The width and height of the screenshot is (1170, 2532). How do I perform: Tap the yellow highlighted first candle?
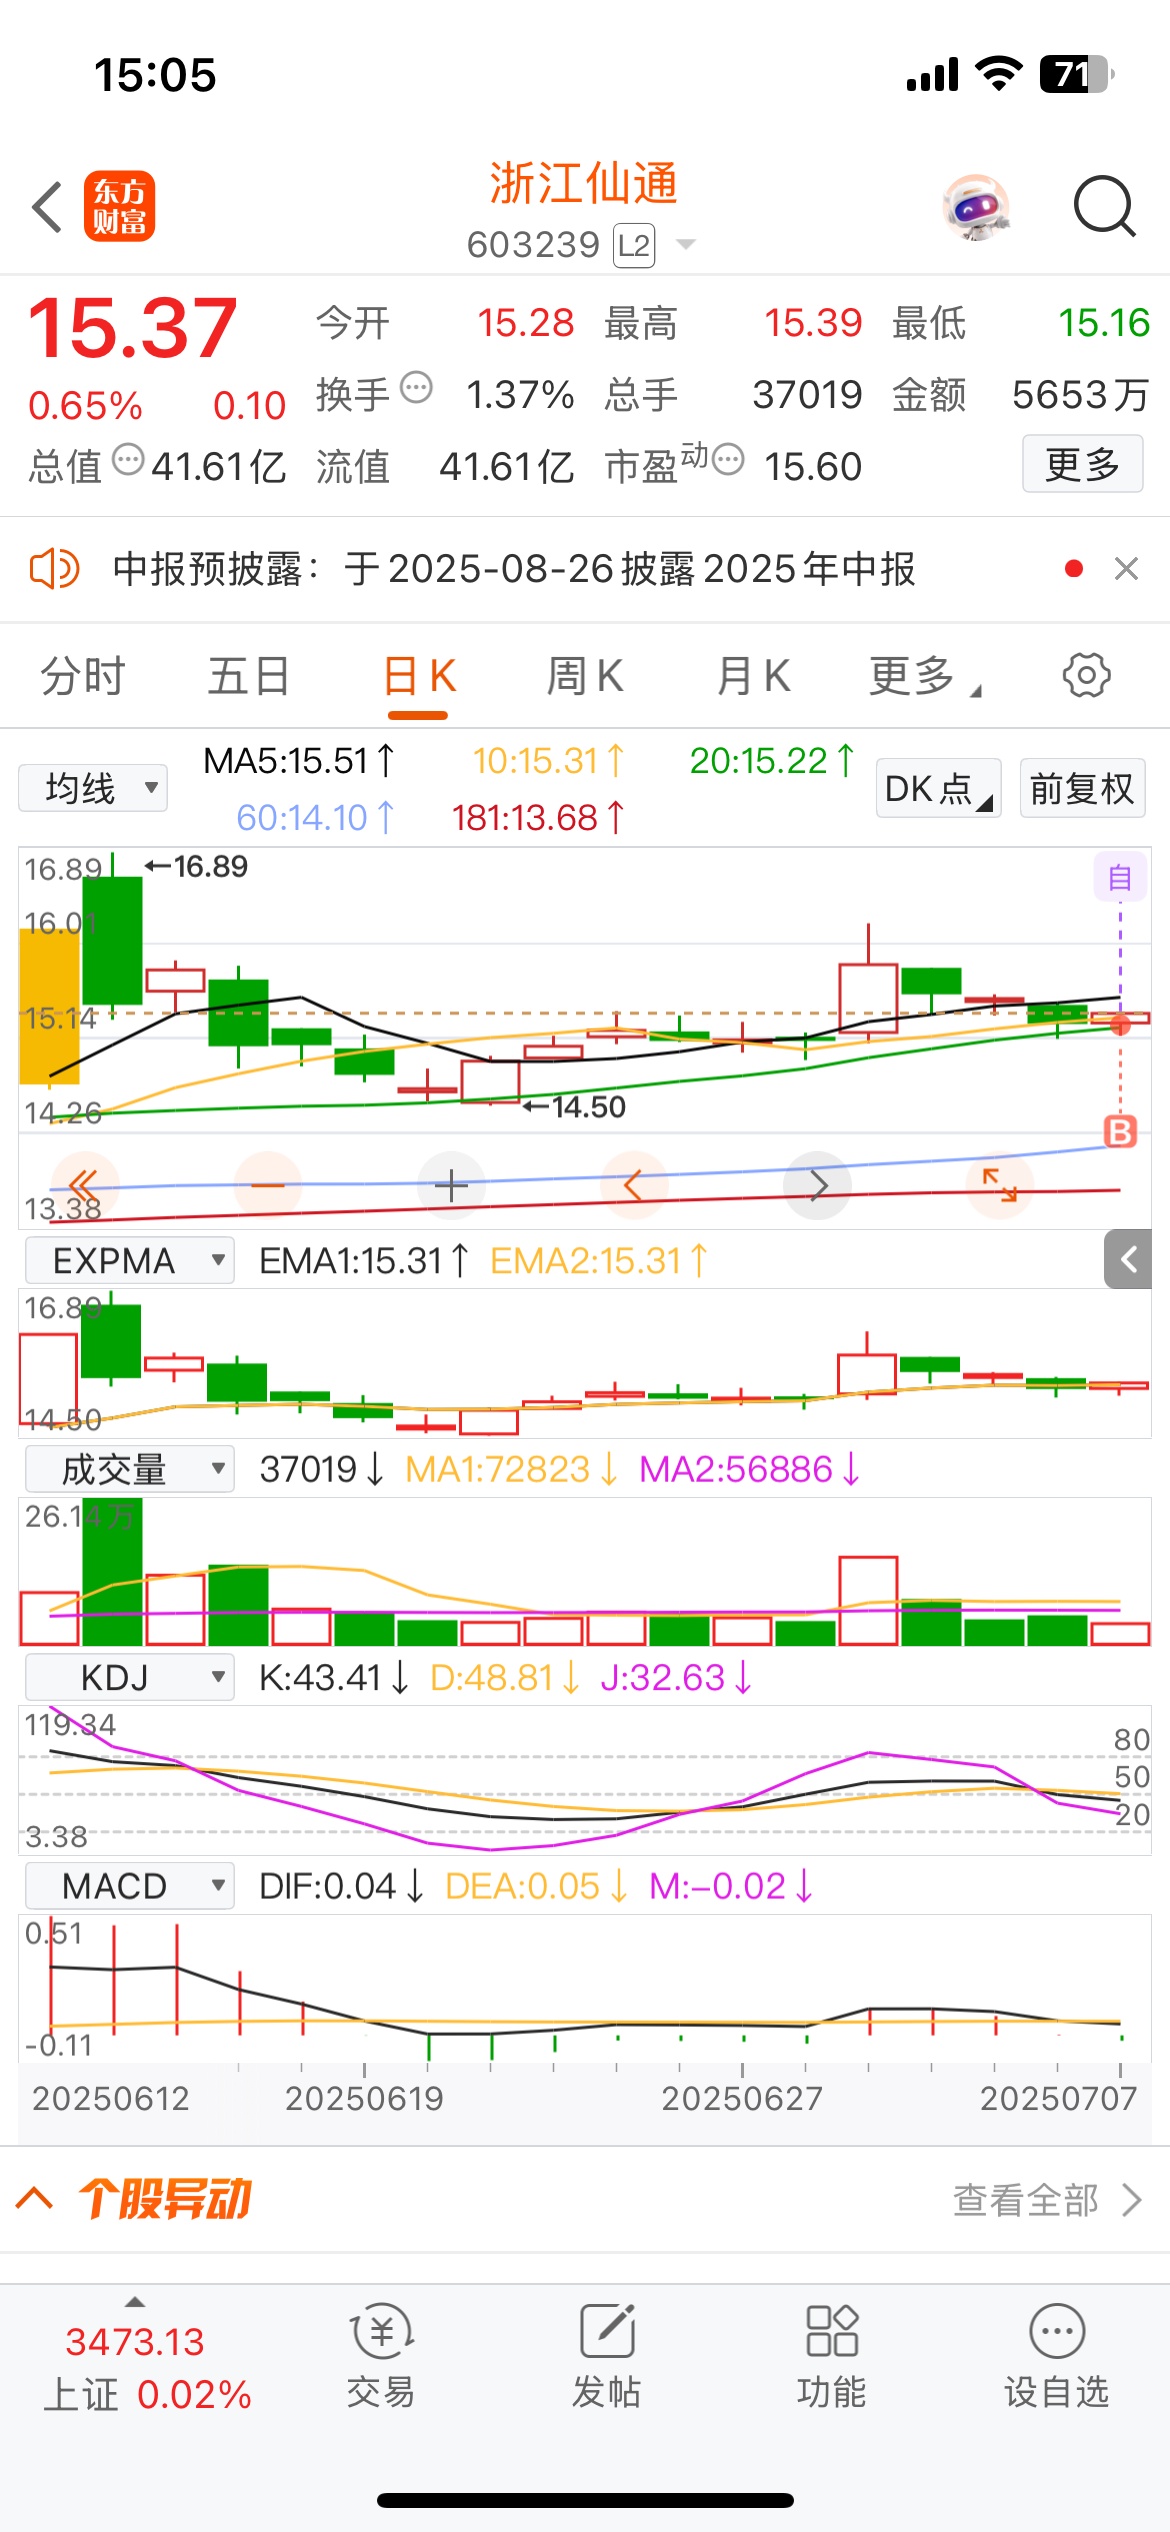tap(50, 1005)
